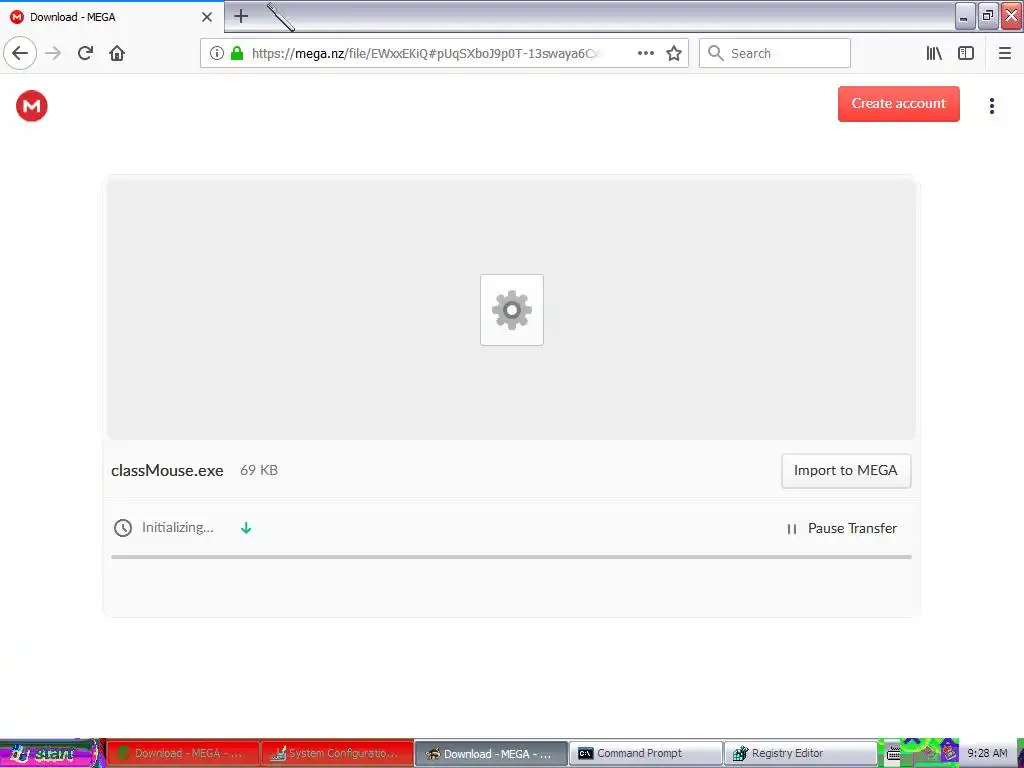
Task: Click Import to MEGA button
Action: [846, 470]
